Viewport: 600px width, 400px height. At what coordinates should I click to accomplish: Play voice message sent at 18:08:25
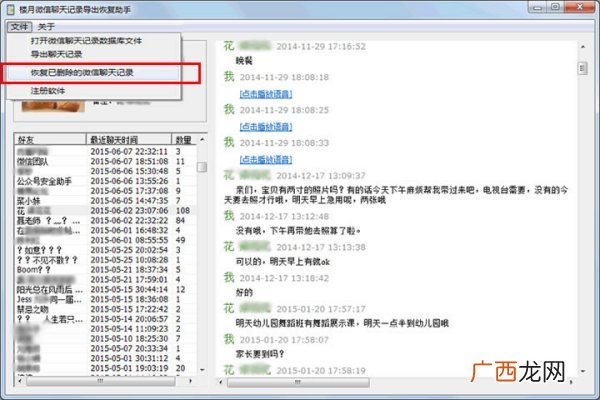tap(266, 127)
